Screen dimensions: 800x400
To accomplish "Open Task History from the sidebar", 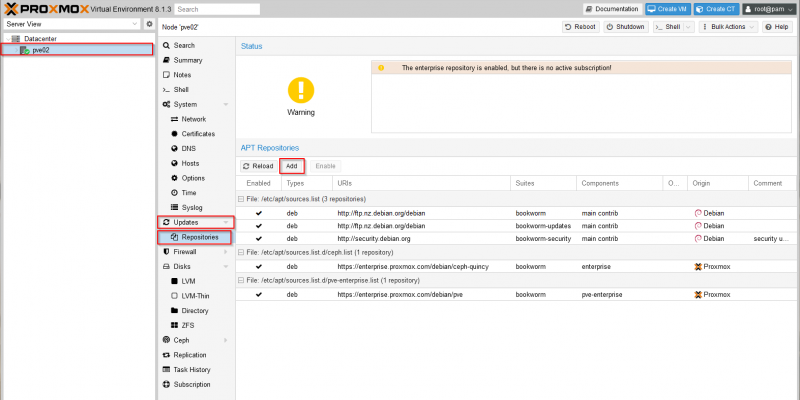I will click(192, 369).
